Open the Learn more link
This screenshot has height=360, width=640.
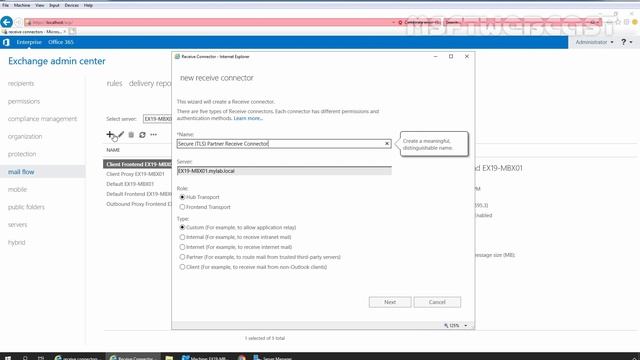pos(248,118)
